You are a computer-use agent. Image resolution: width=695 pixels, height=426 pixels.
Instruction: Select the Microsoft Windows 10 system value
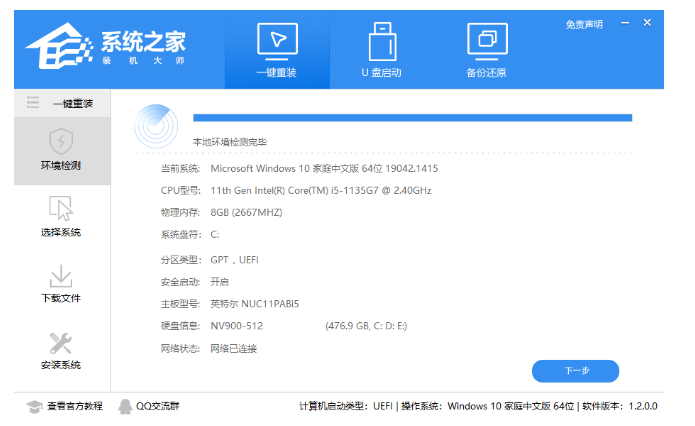click(x=324, y=168)
